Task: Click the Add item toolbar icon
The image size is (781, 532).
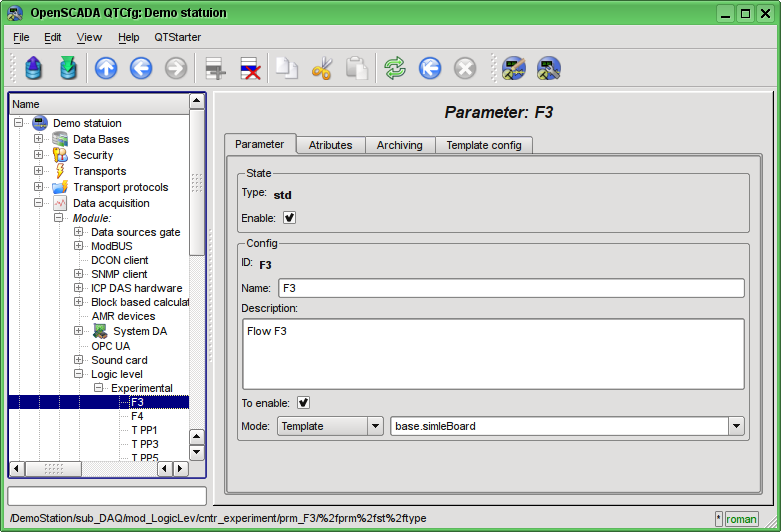Action: [215, 68]
